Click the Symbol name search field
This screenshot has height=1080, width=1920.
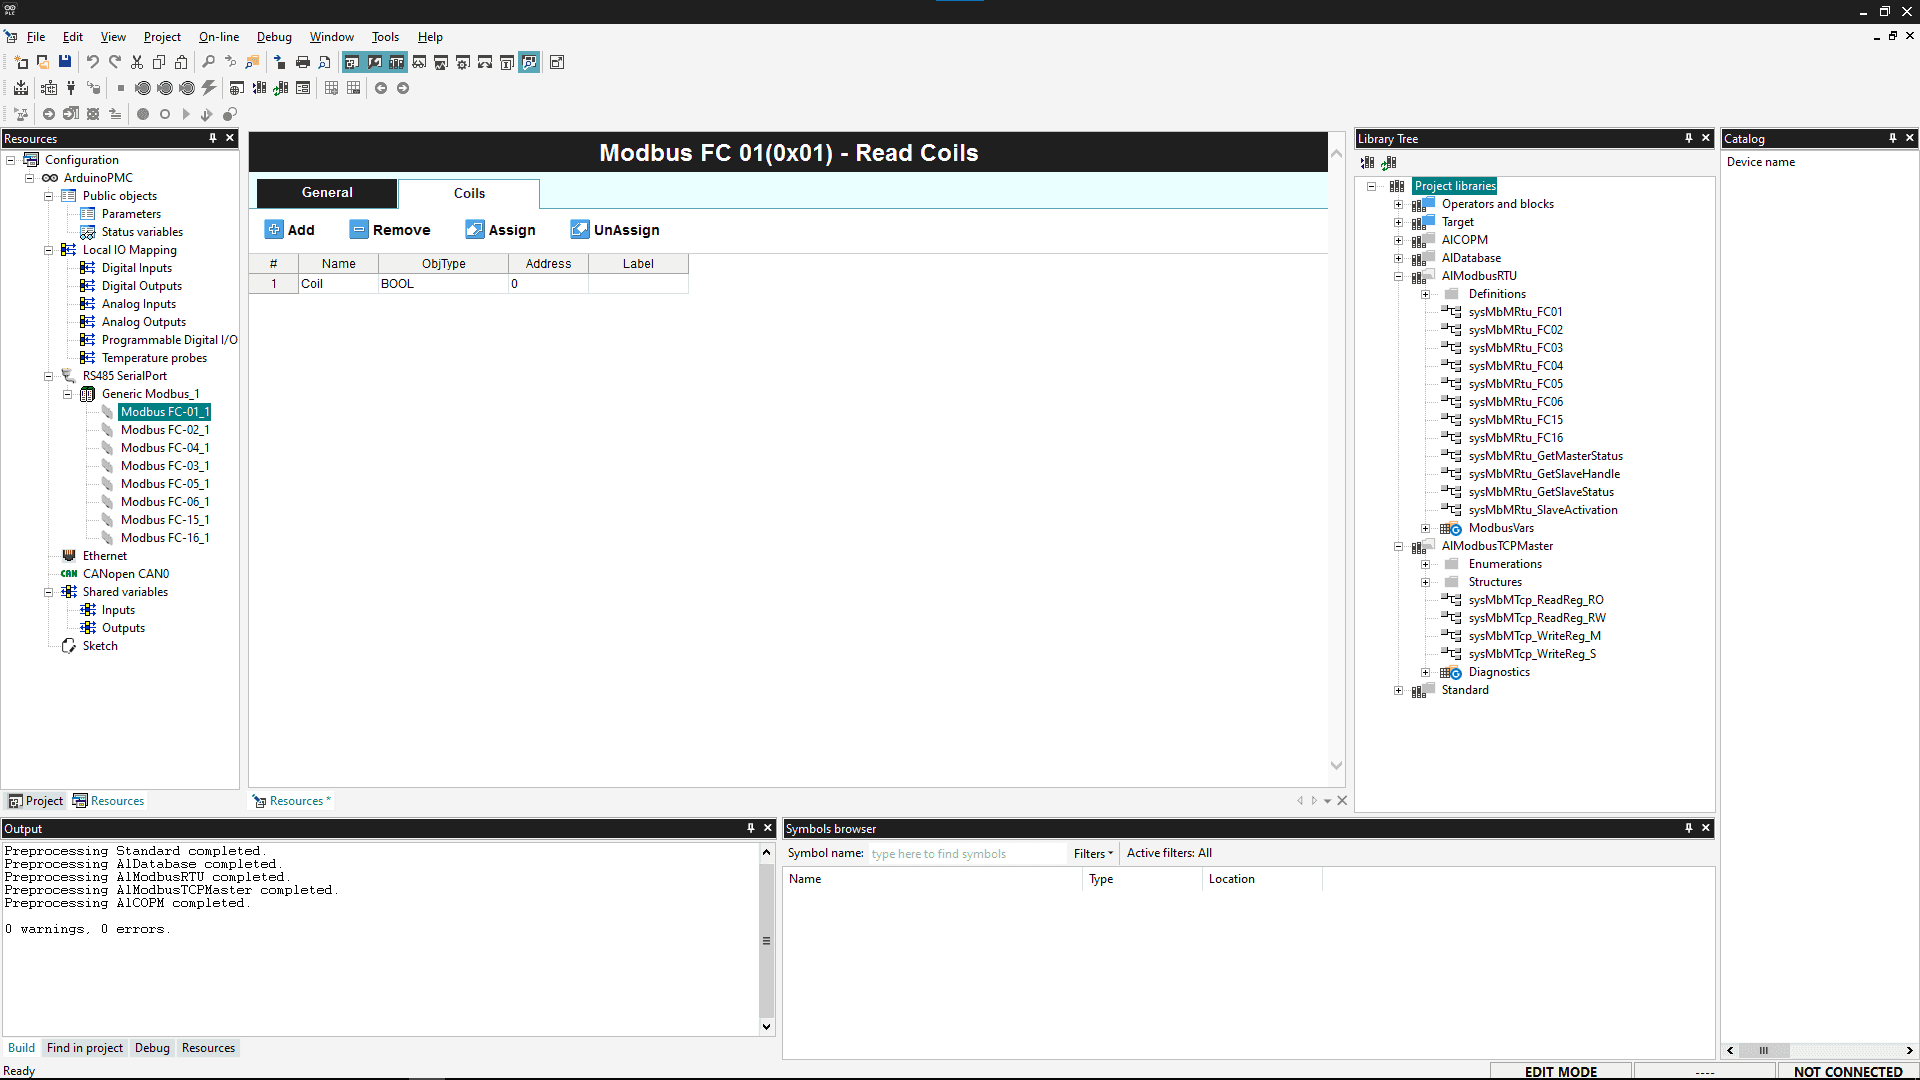pyautogui.click(x=965, y=853)
